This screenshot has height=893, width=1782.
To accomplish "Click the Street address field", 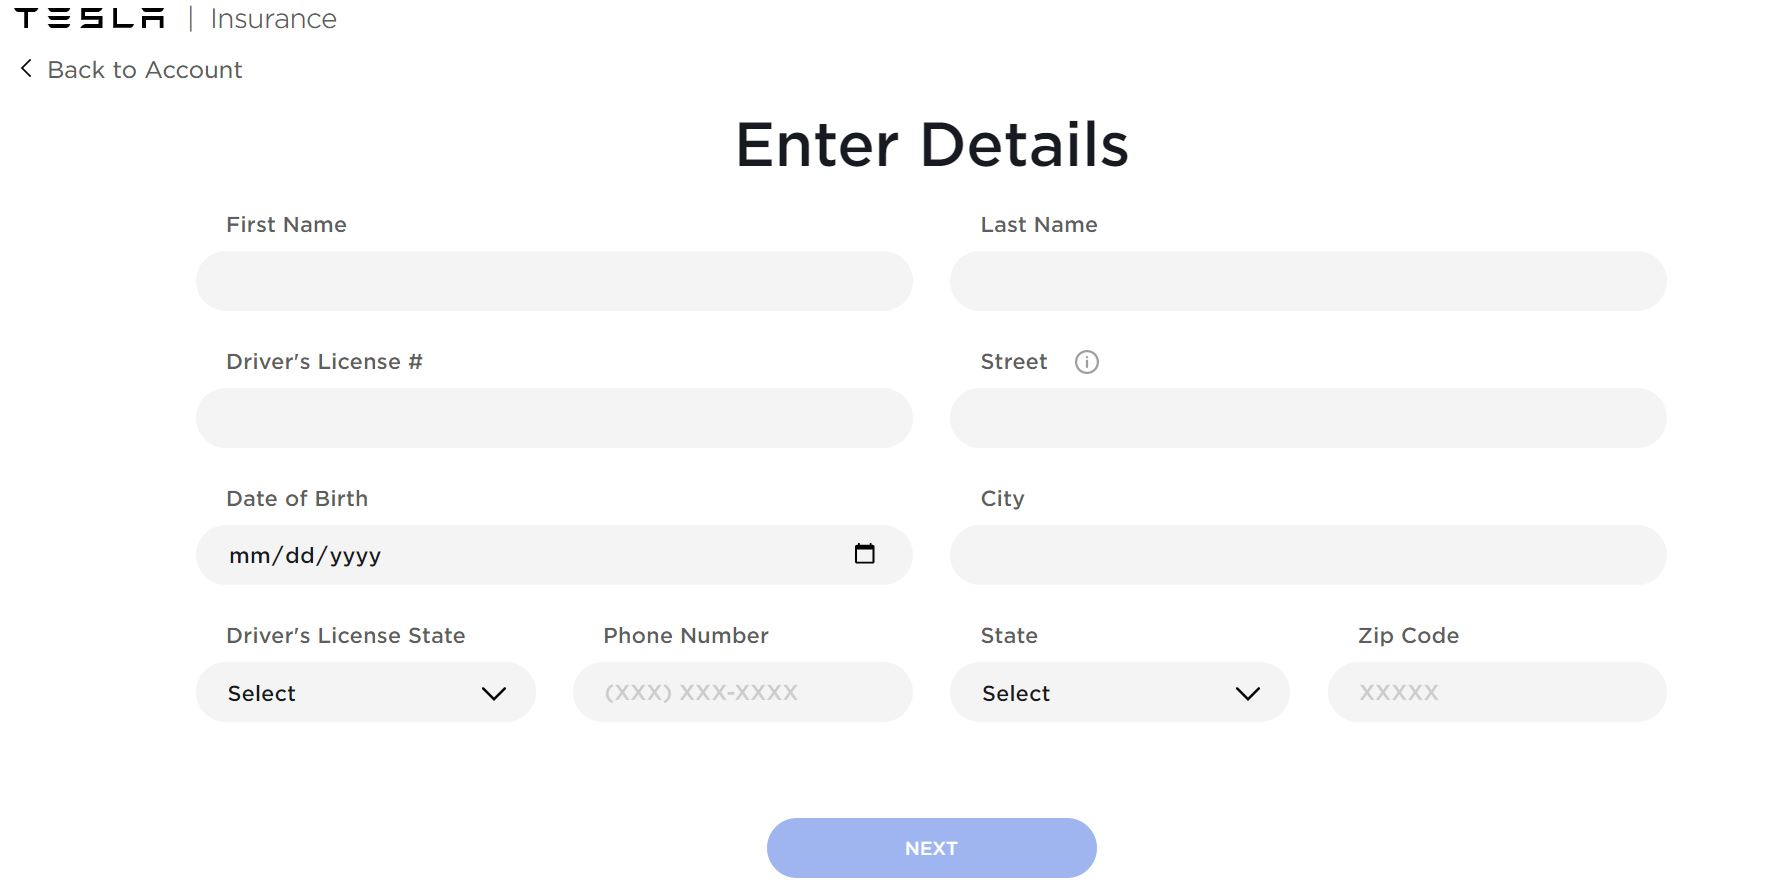I will pos(1308,418).
